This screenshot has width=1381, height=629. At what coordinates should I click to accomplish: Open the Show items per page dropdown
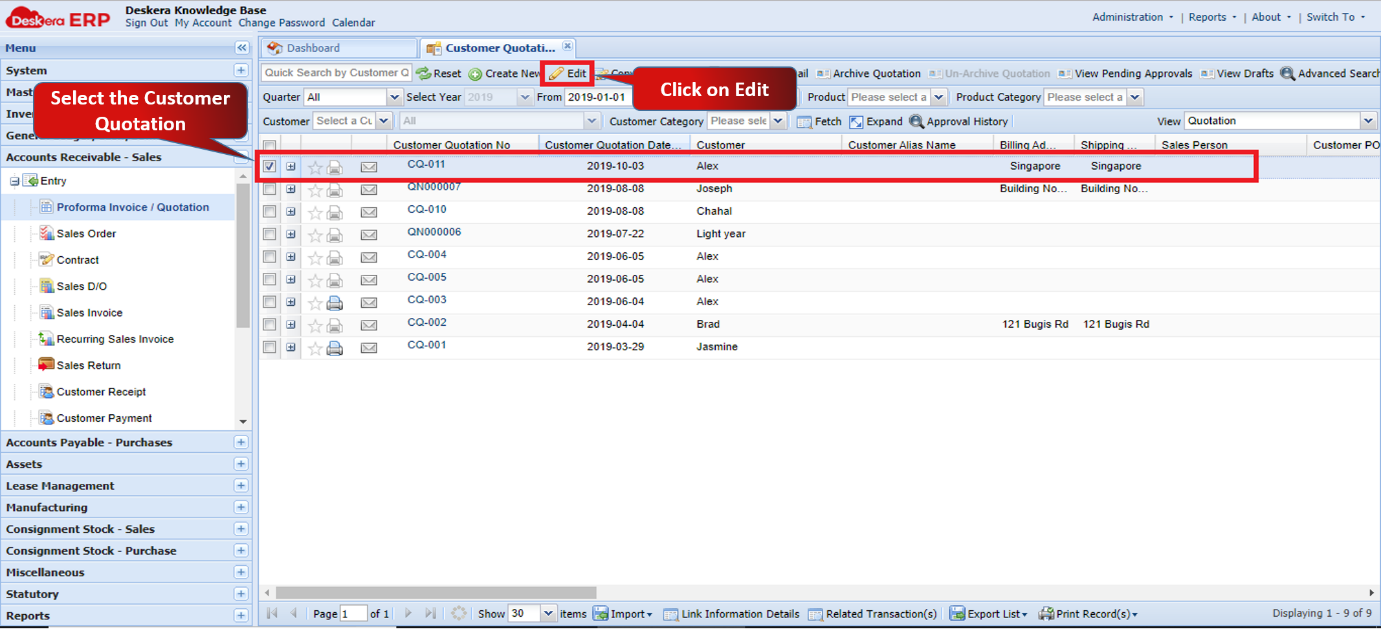tap(548, 613)
